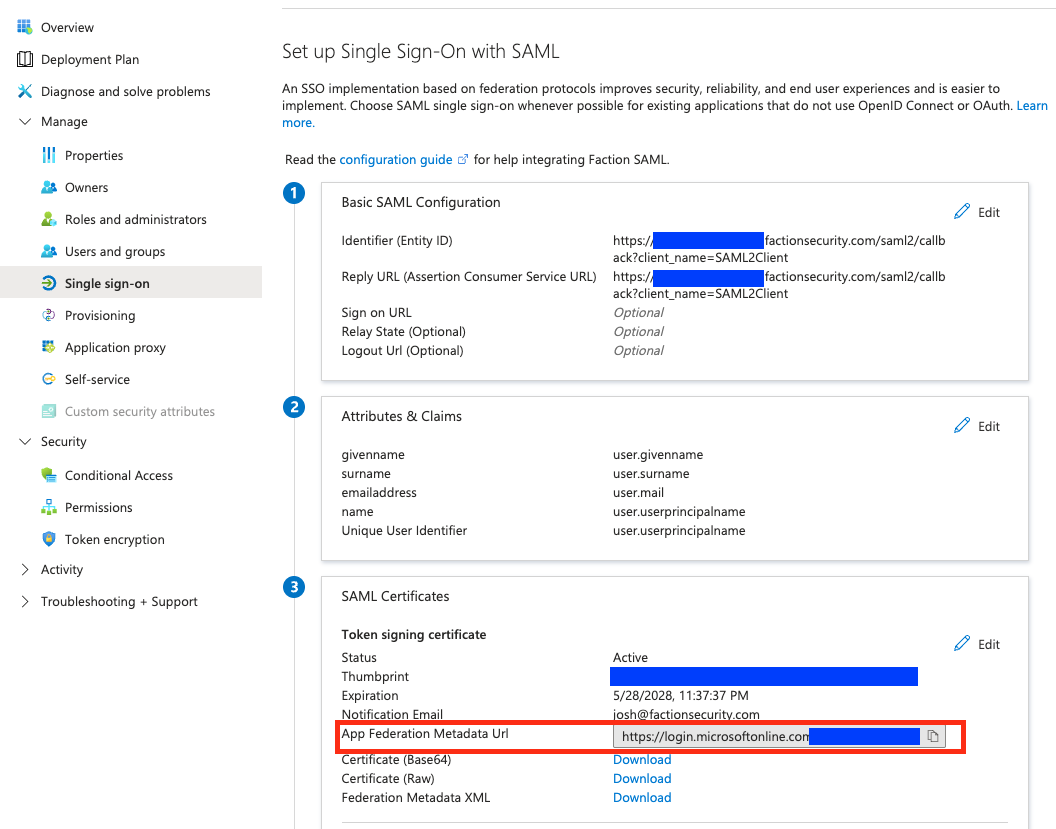The height and width of the screenshot is (829, 1056).
Task: Click the Security section label
Action: point(63,442)
